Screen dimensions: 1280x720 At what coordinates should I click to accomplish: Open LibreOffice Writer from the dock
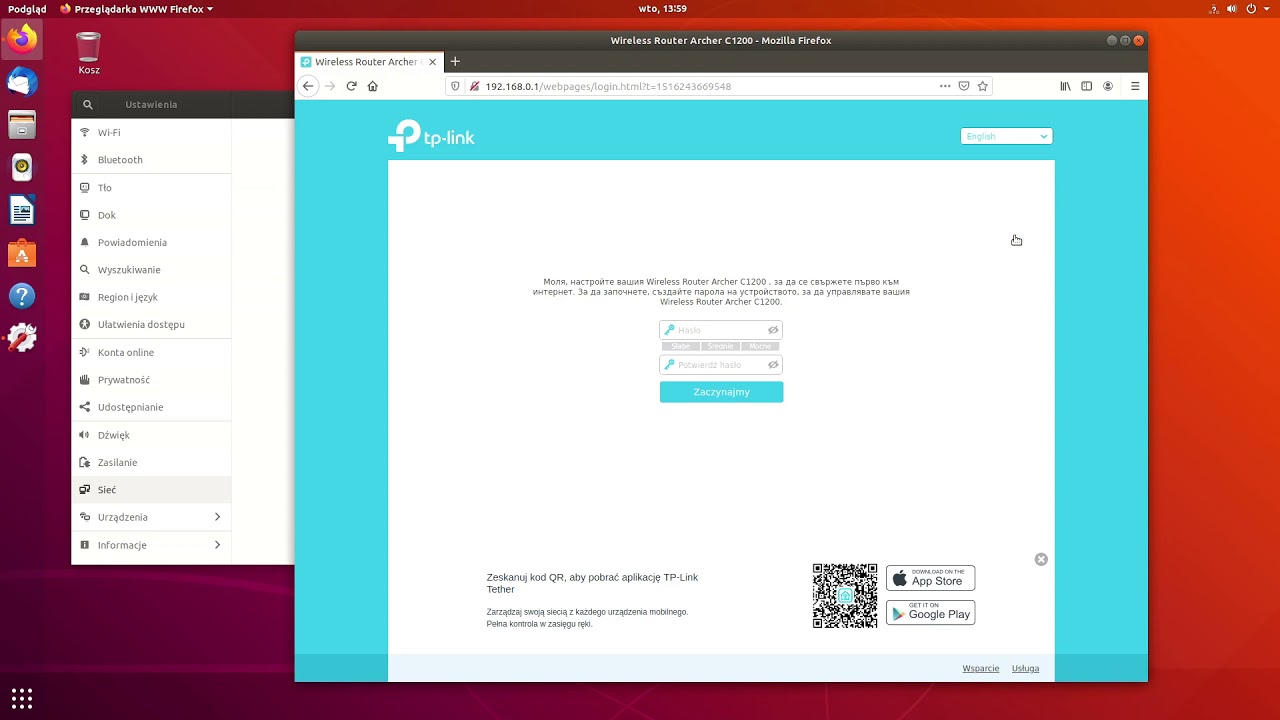point(22,211)
